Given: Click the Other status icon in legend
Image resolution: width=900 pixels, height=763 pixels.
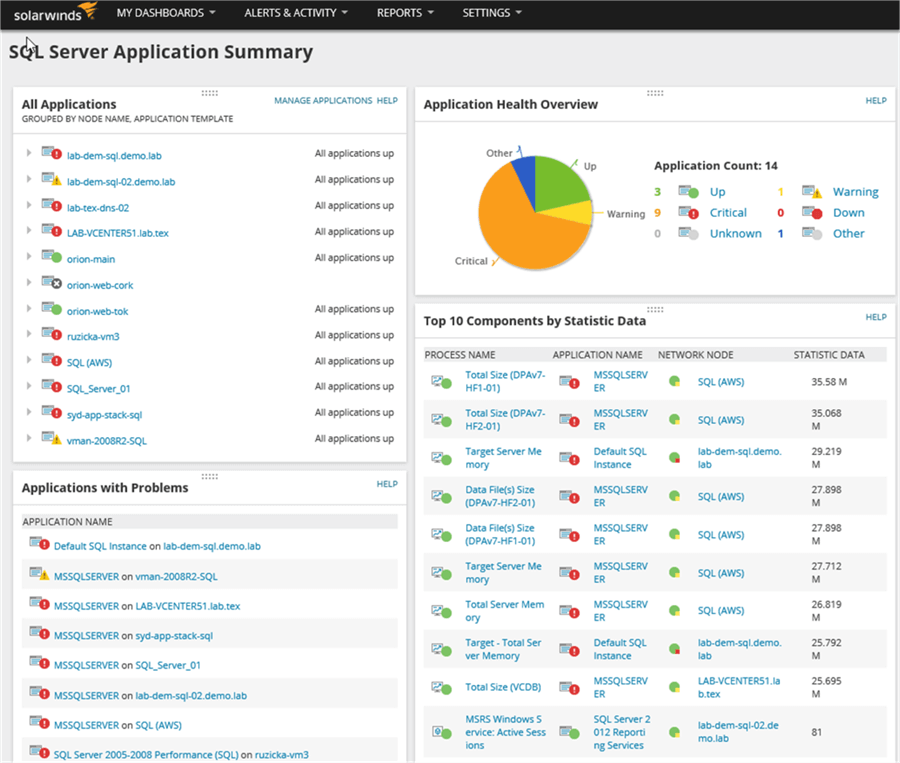Looking at the screenshot, I should 812,233.
